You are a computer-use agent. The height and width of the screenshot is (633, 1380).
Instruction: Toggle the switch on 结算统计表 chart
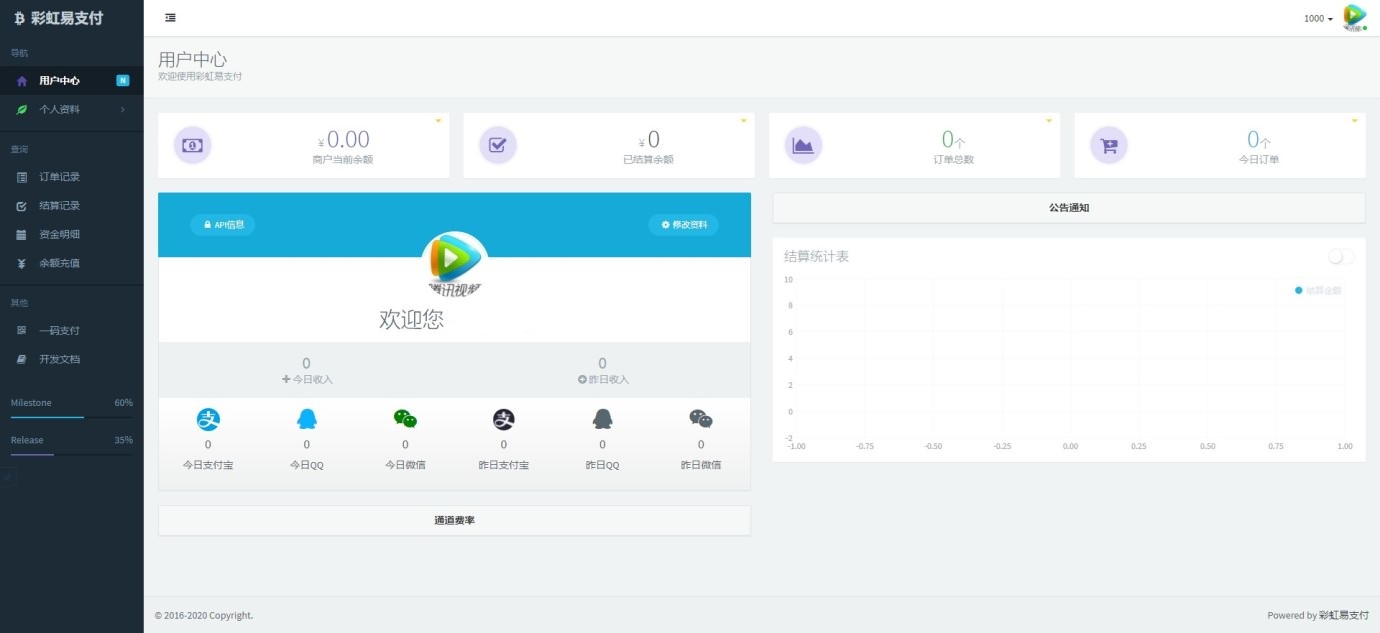[1341, 257]
